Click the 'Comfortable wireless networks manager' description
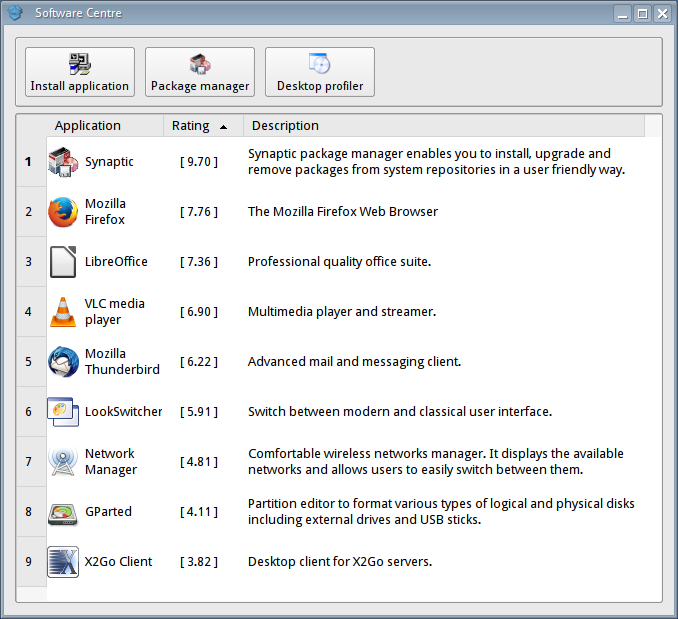 [436, 462]
